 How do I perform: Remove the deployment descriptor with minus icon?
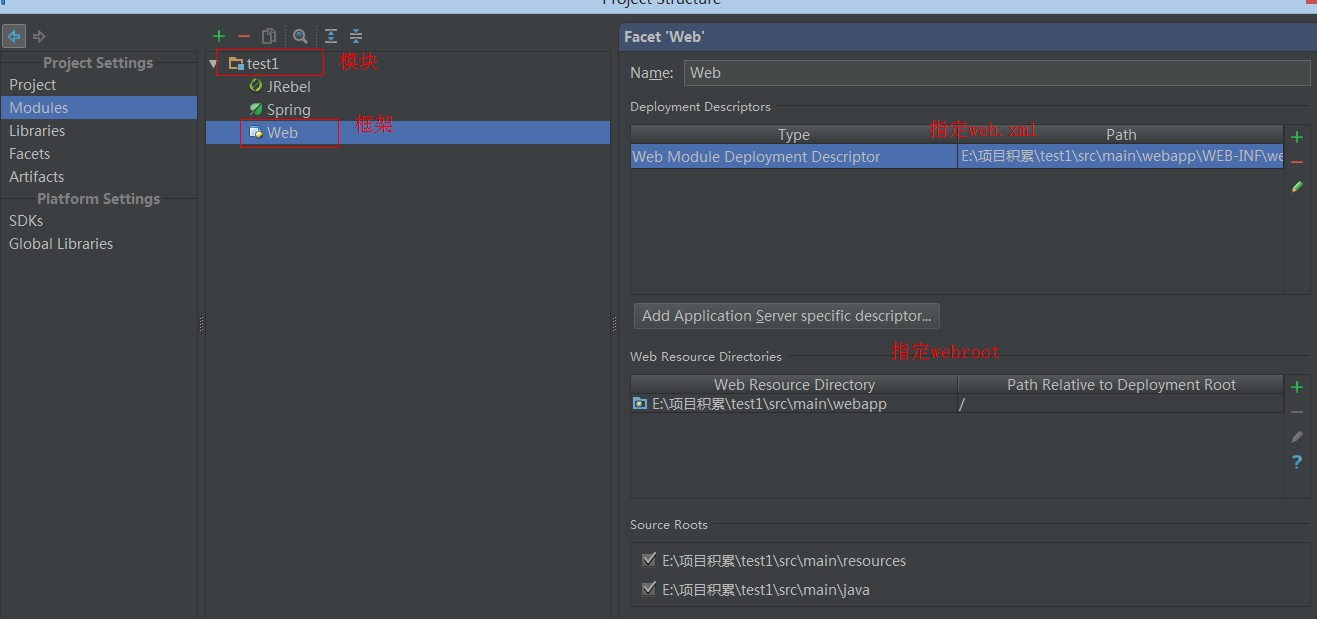[x=1297, y=162]
